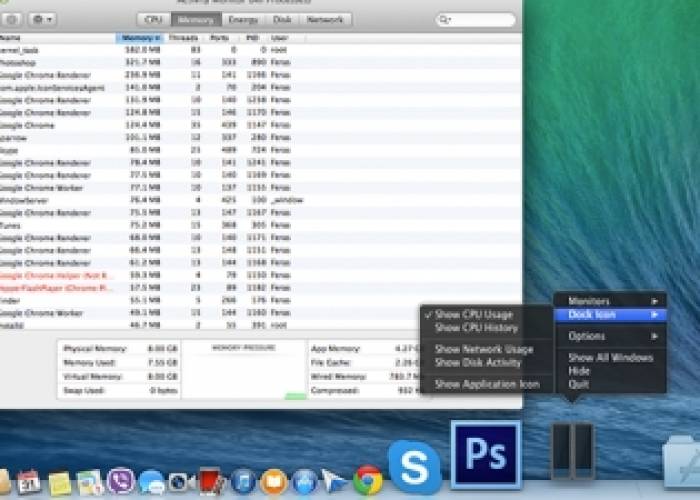The image size is (700, 500).
Task: Open the blue iTunes icon in Dock
Action: [243, 482]
